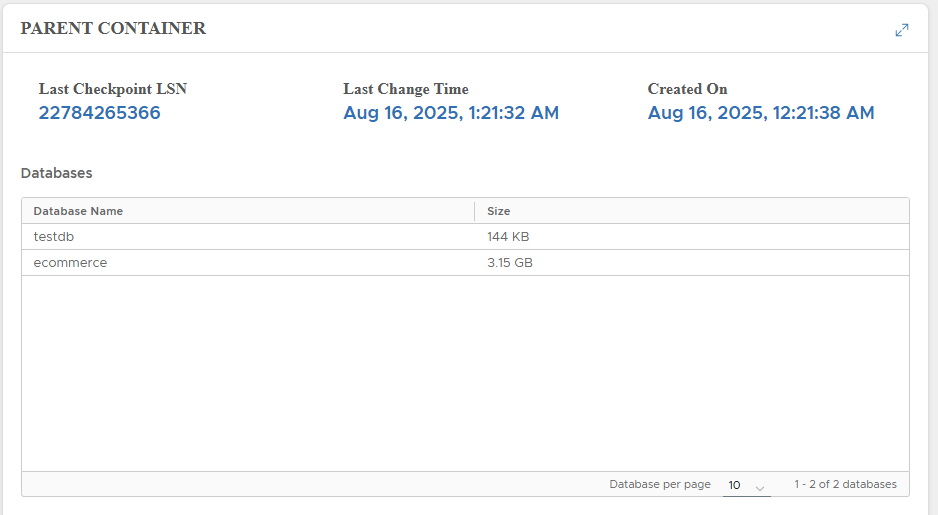Click the PARENT CONTAINER title

113,29
